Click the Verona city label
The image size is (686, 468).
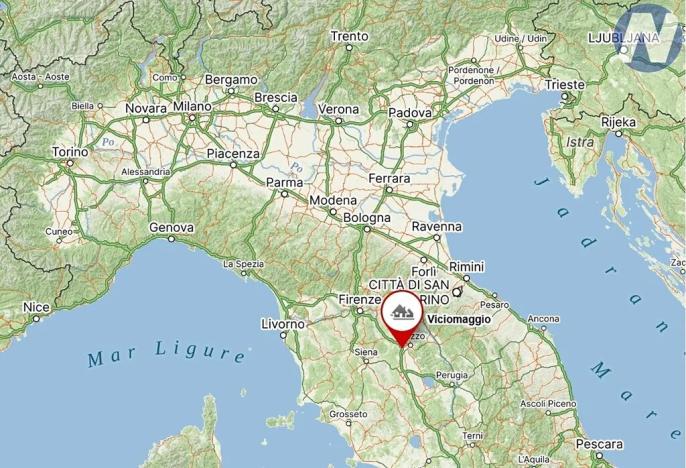point(338,109)
